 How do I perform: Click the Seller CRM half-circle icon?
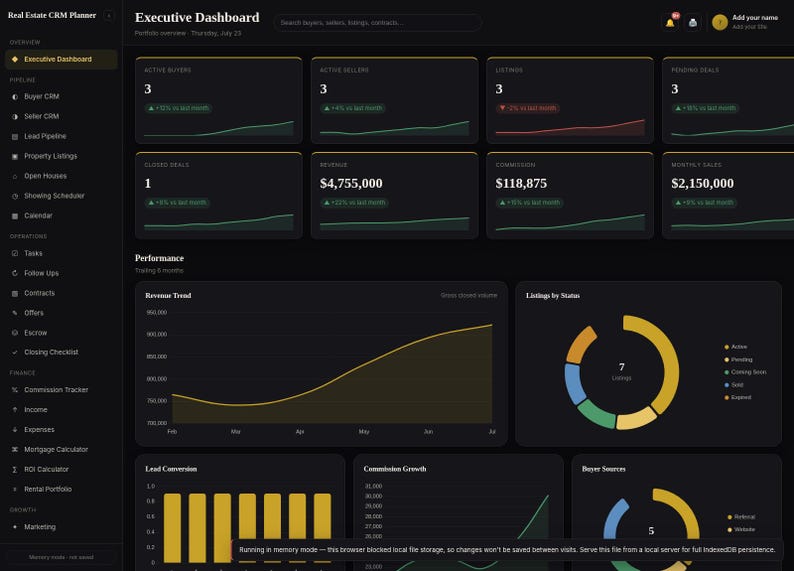[x=15, y=116]
